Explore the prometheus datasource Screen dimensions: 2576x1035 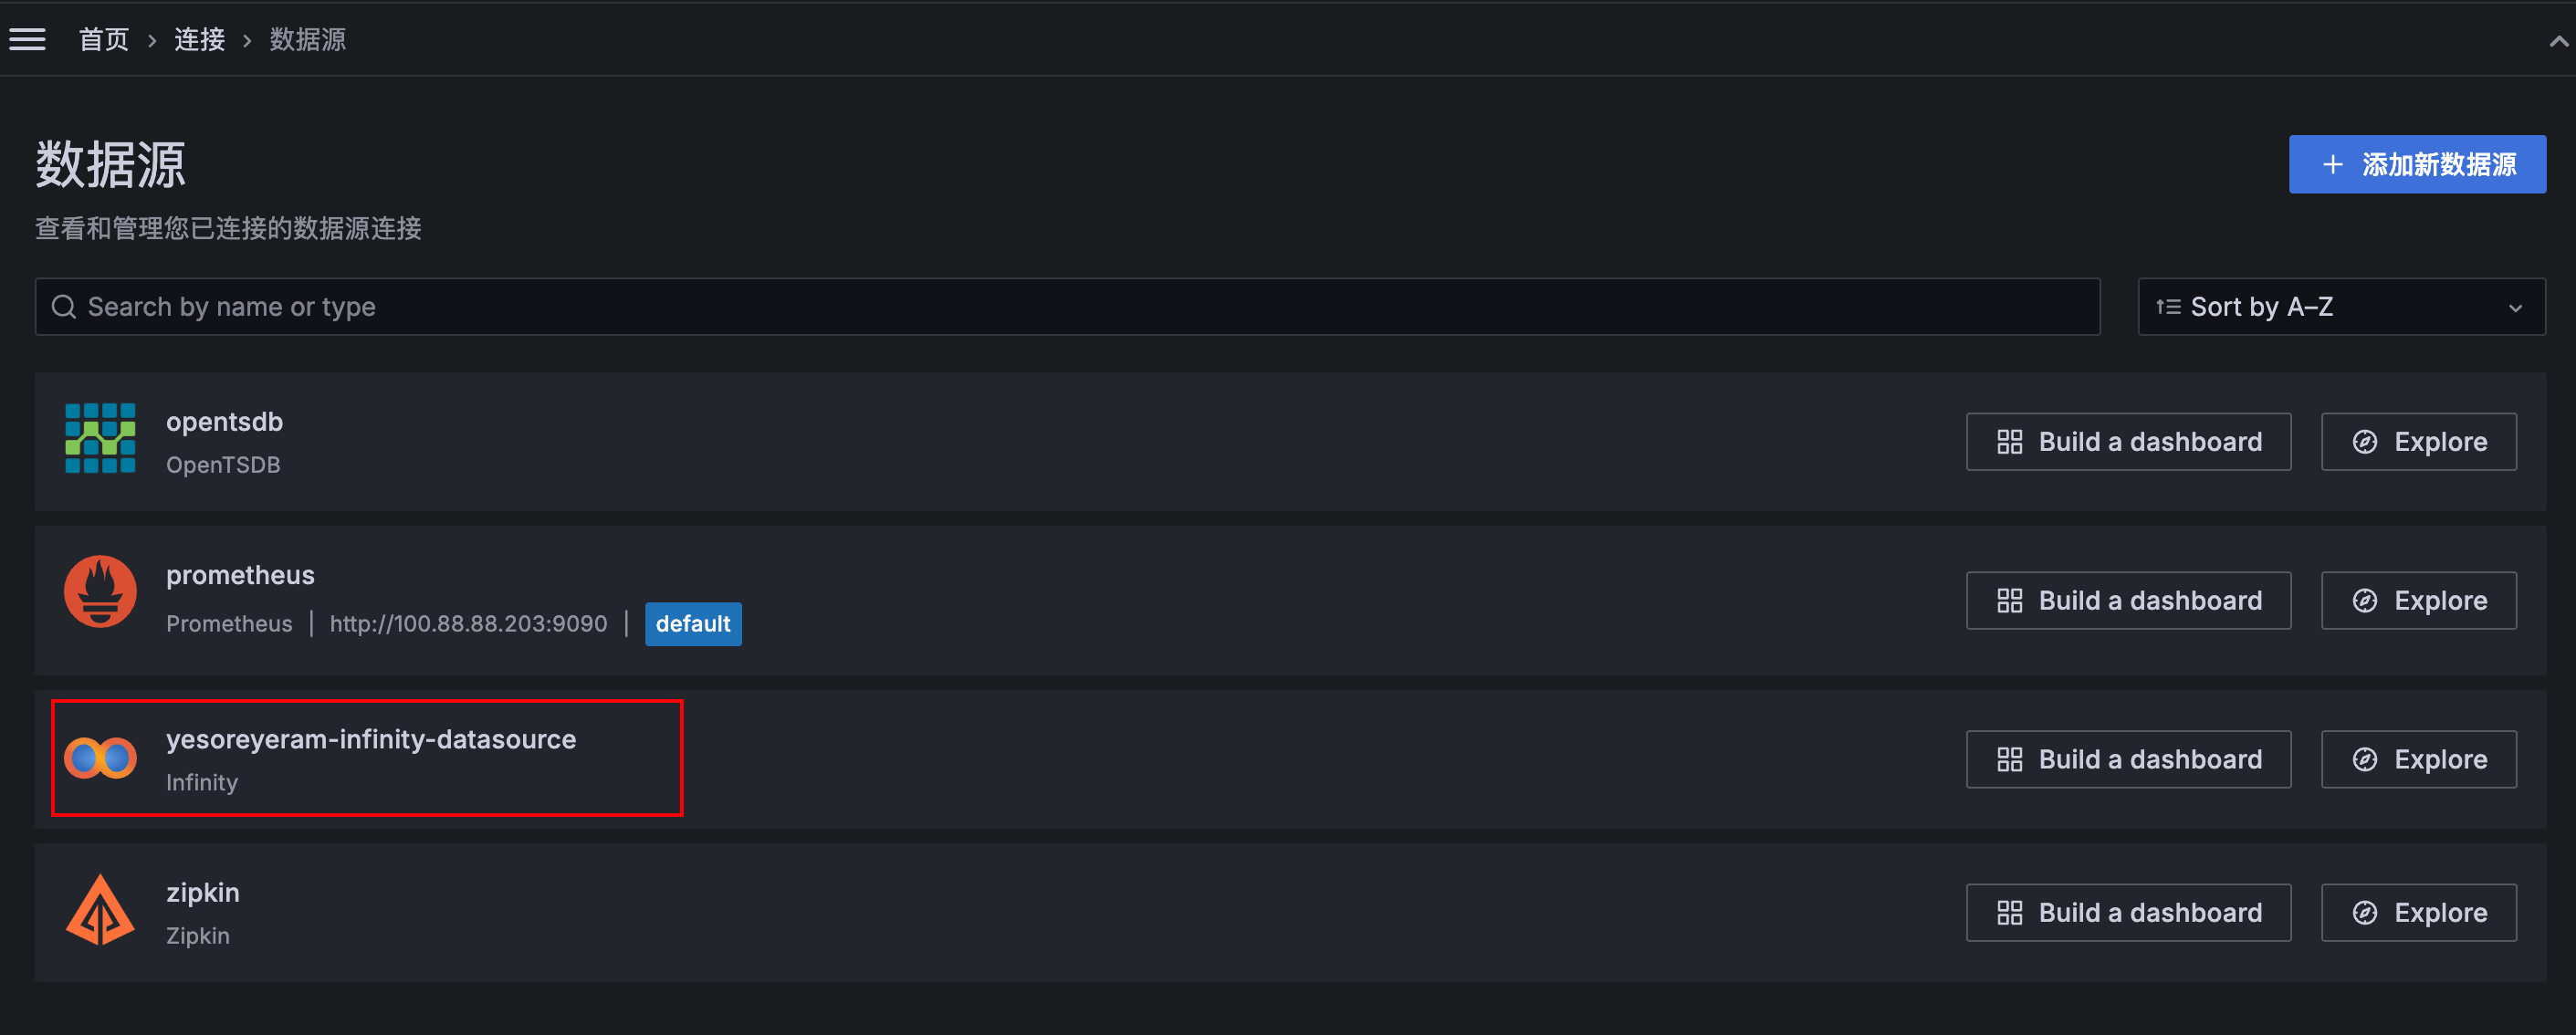tap(2417, 600)
